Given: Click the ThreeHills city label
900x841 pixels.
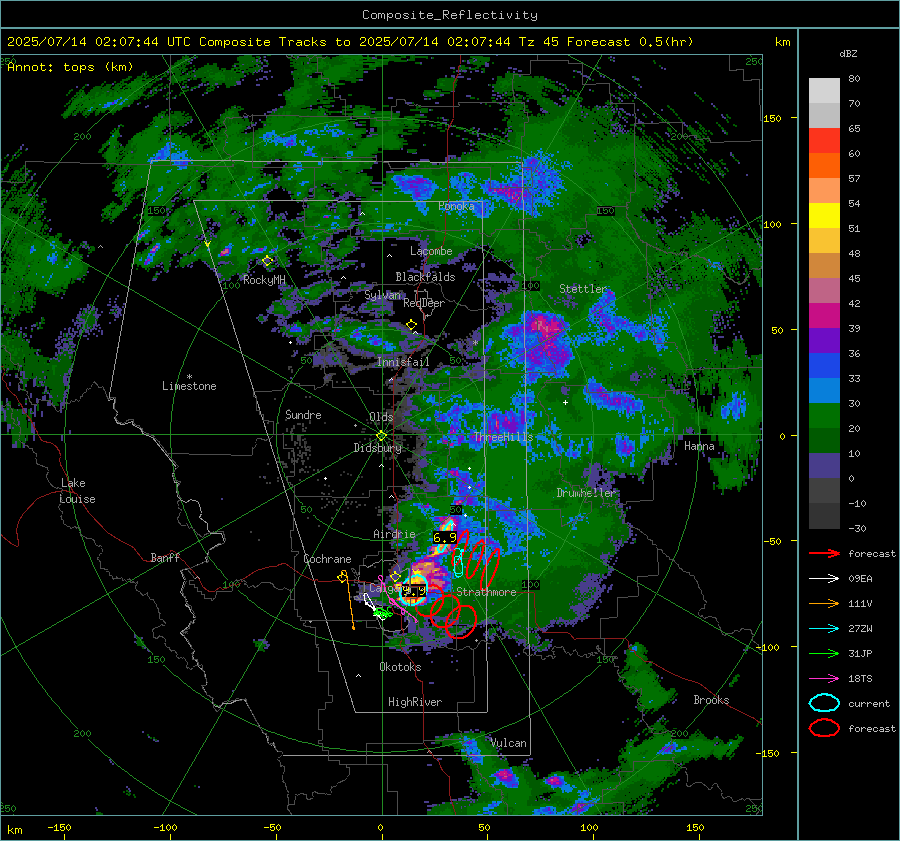Looking at the screenshot, I should 503,437.
